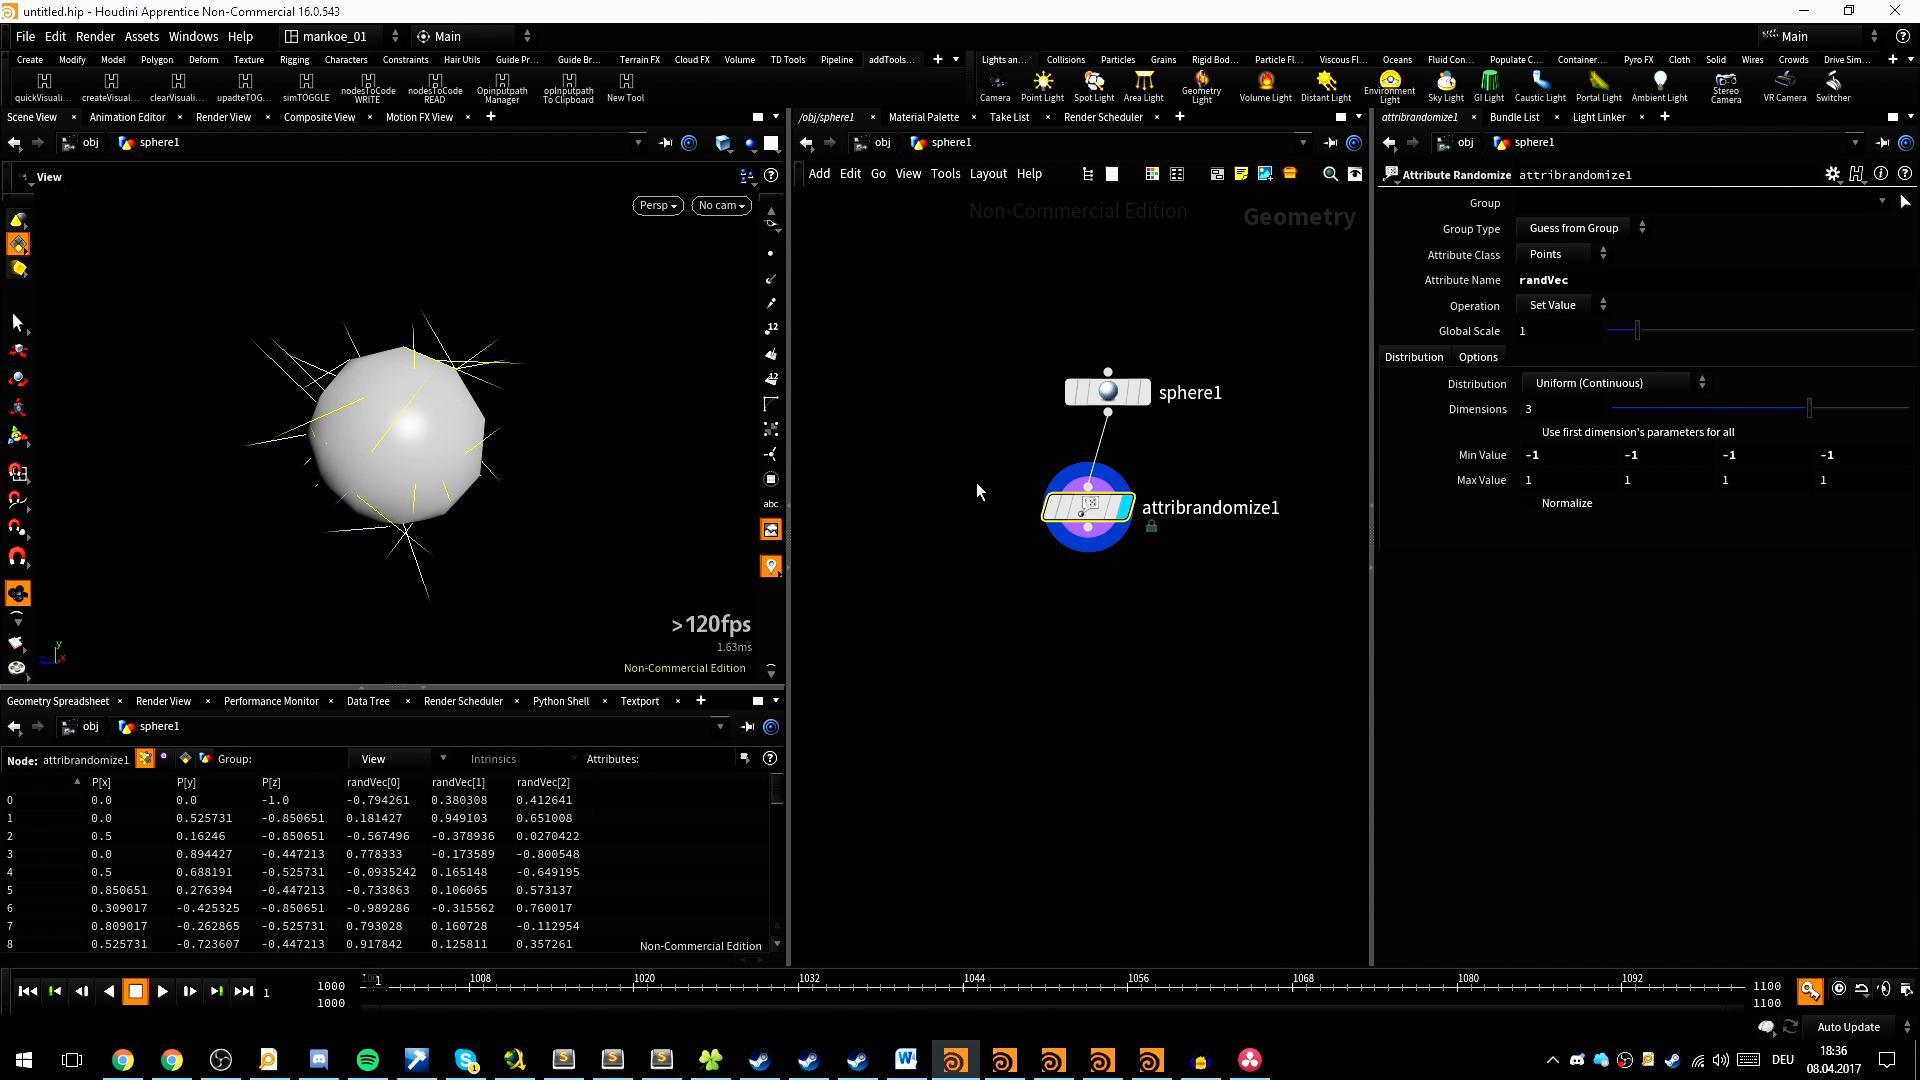The height and width of the screenshot is (1080, 1920).
Task: Click the Options tab in Attribute Randomize
Action: tap(1478, 356)
